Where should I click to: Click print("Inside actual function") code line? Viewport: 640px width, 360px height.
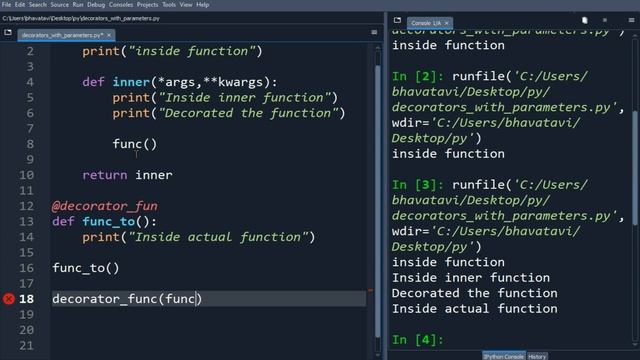click(x=199, y=237)
